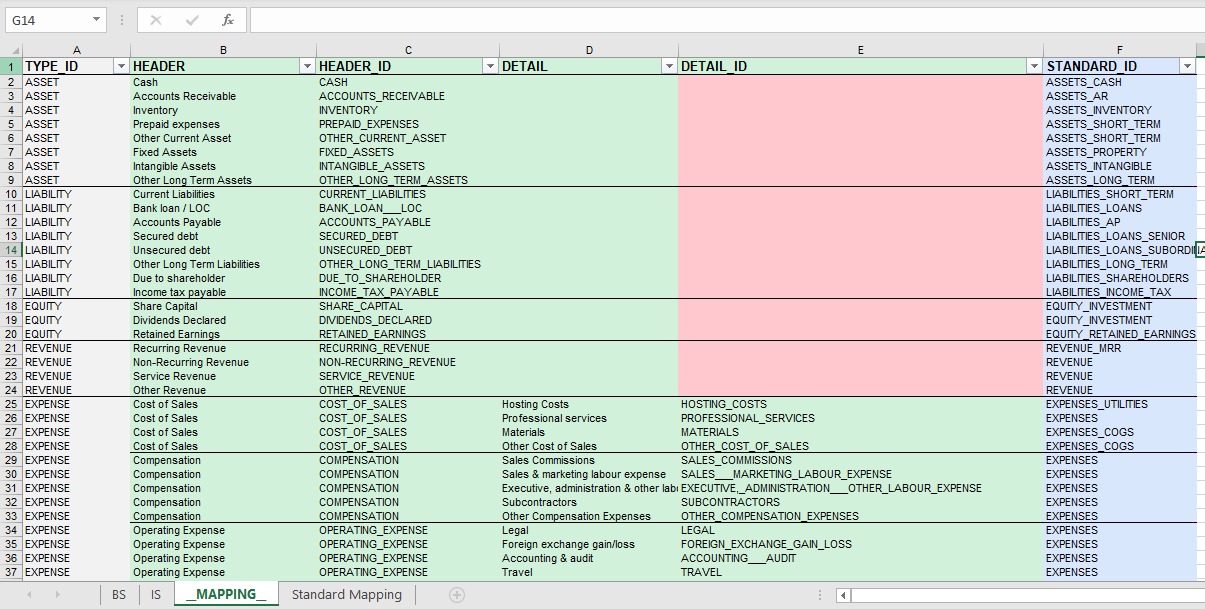
Task: Open DETAIL column filter dropdown
Action: (x=669, y=66)
